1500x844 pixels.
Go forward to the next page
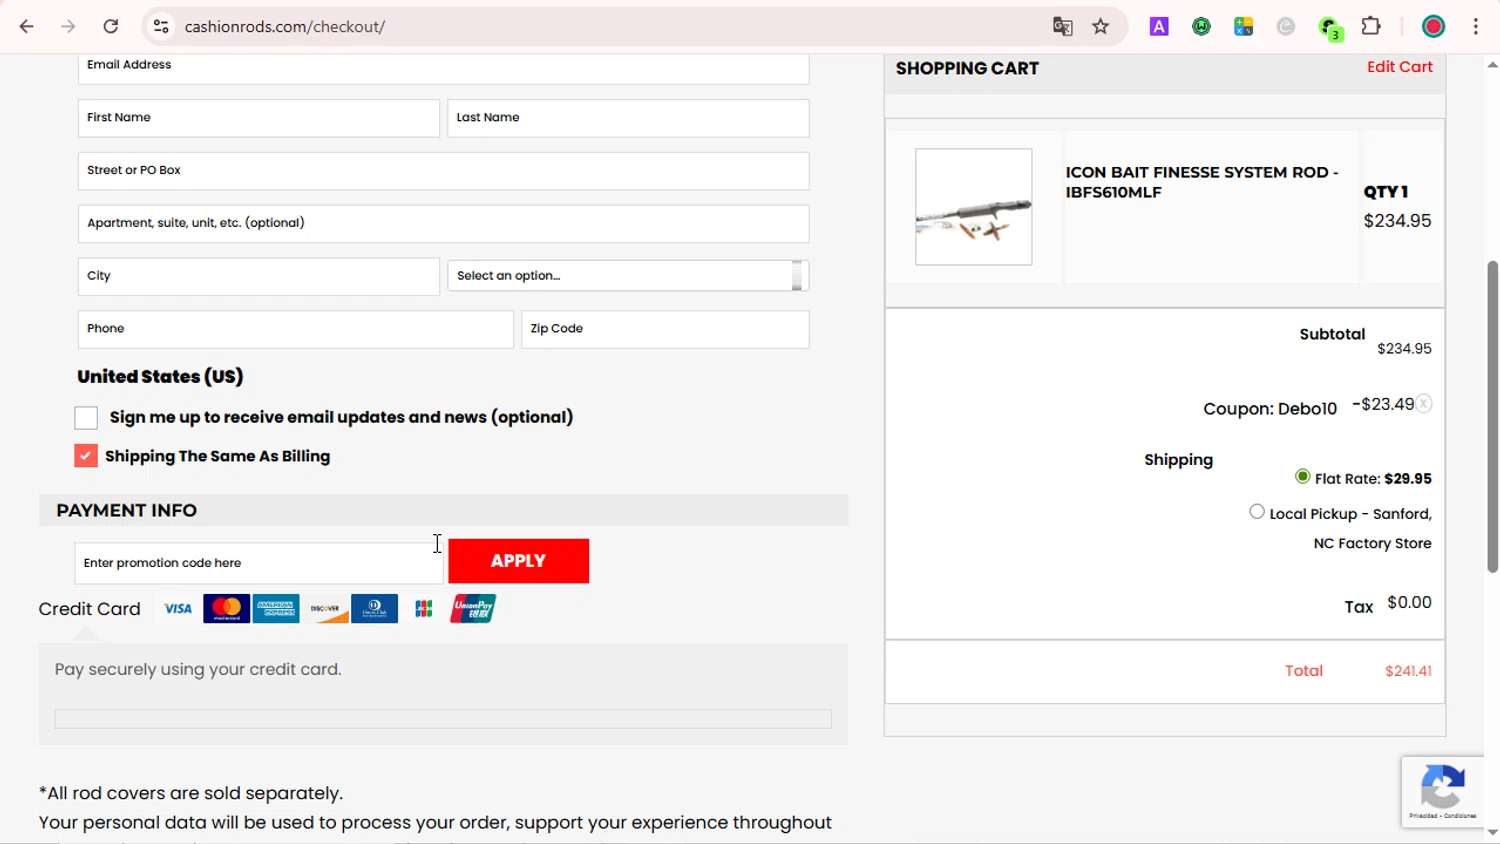68,27
